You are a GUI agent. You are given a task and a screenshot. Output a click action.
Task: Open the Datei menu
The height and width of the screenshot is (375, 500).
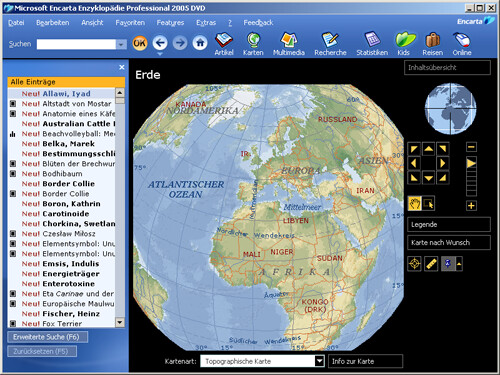click(16, 23)
